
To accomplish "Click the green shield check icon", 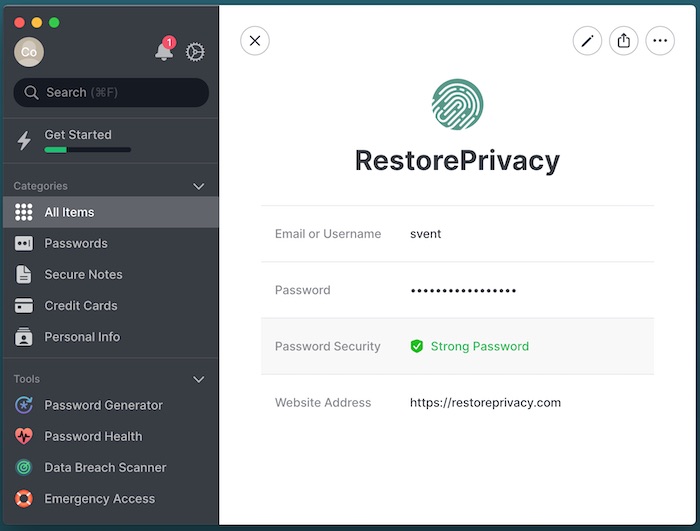I will (417, 346).
